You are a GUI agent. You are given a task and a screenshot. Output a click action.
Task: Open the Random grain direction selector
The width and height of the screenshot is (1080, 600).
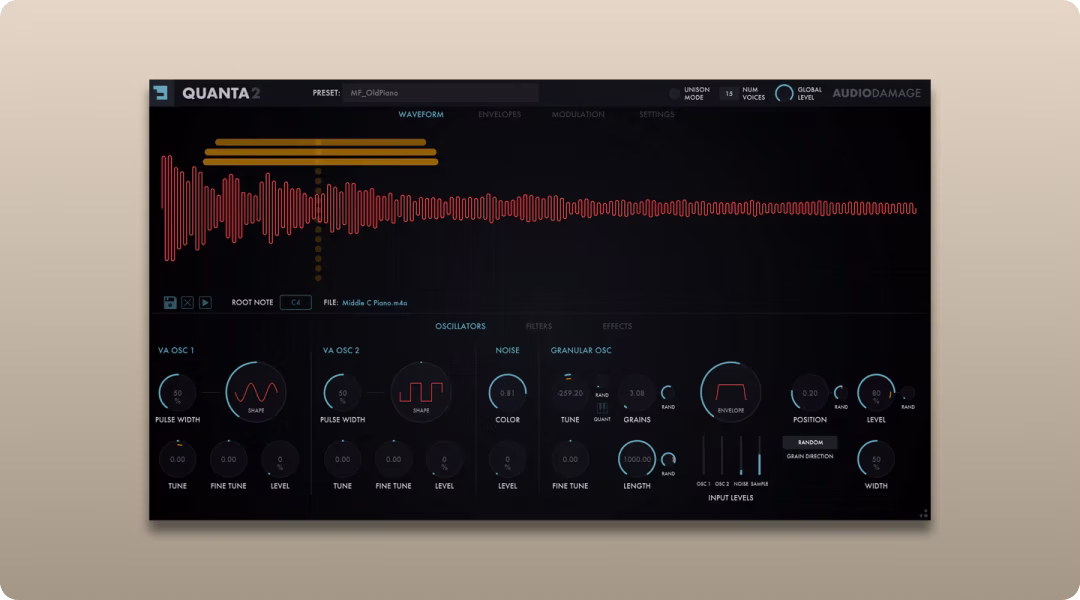[810, 442]
